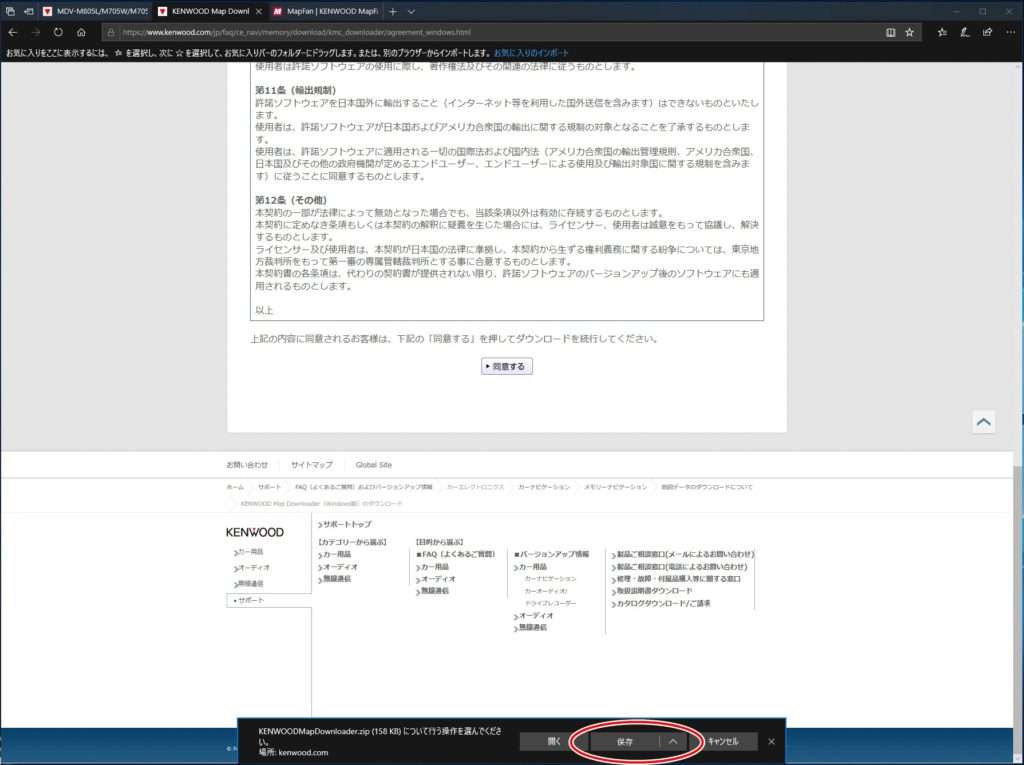Viewport: 1024px width, 765px height.
Task: Open カー用品 under the KENWOOD logo
Action: 248,552
